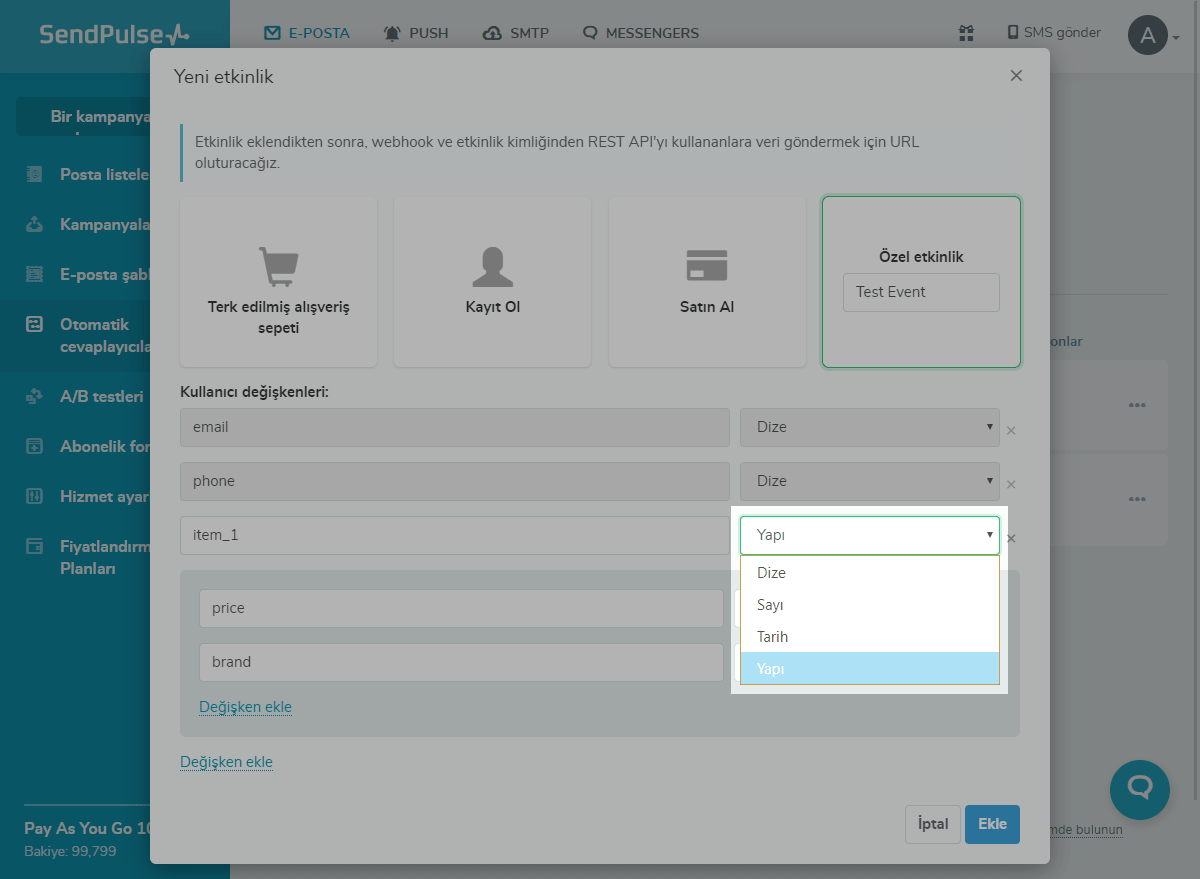Click the gift icon in header
This screenshot has width=1200, height=879.
(x=966, y=33)
